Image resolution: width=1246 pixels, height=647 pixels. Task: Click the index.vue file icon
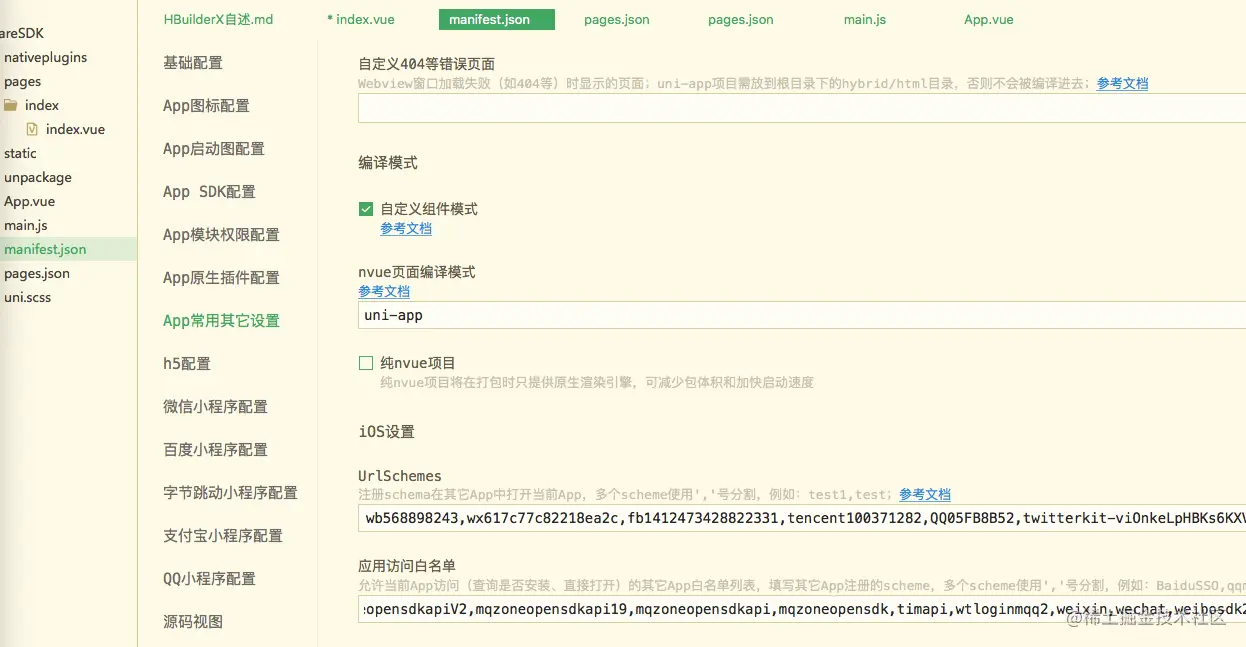[x=32, y=129]
